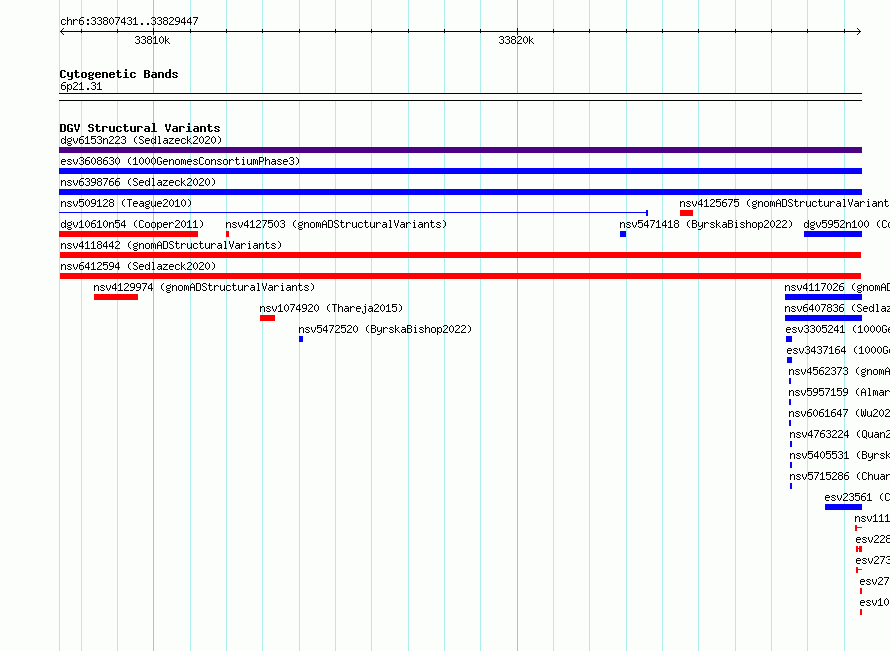Open the esv3608630 (1000GenomesConsortiumPhase3) label

point(180,161)
